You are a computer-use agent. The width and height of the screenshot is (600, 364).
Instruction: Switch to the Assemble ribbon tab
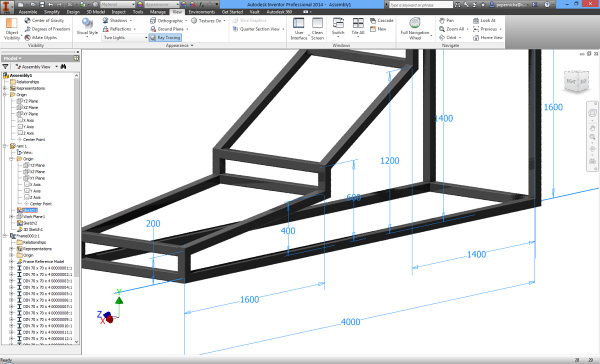click(x=28, y=12)
